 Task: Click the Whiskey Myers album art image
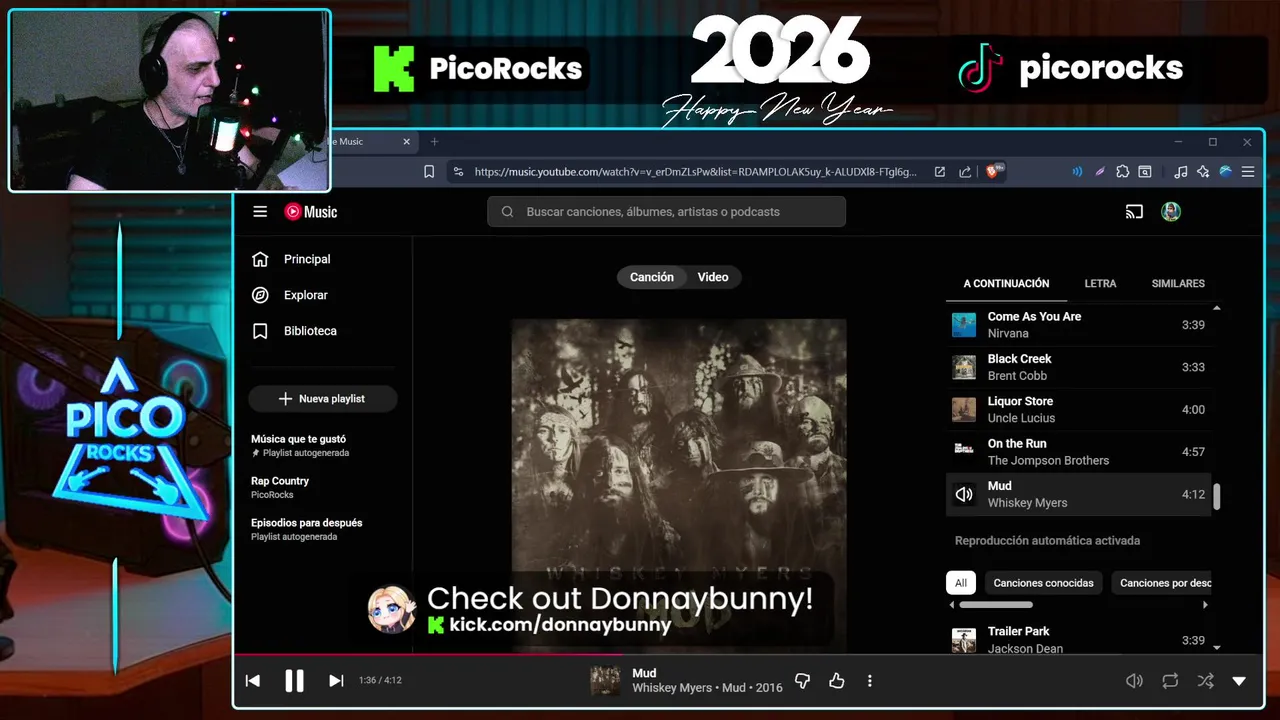pos(679,485)
